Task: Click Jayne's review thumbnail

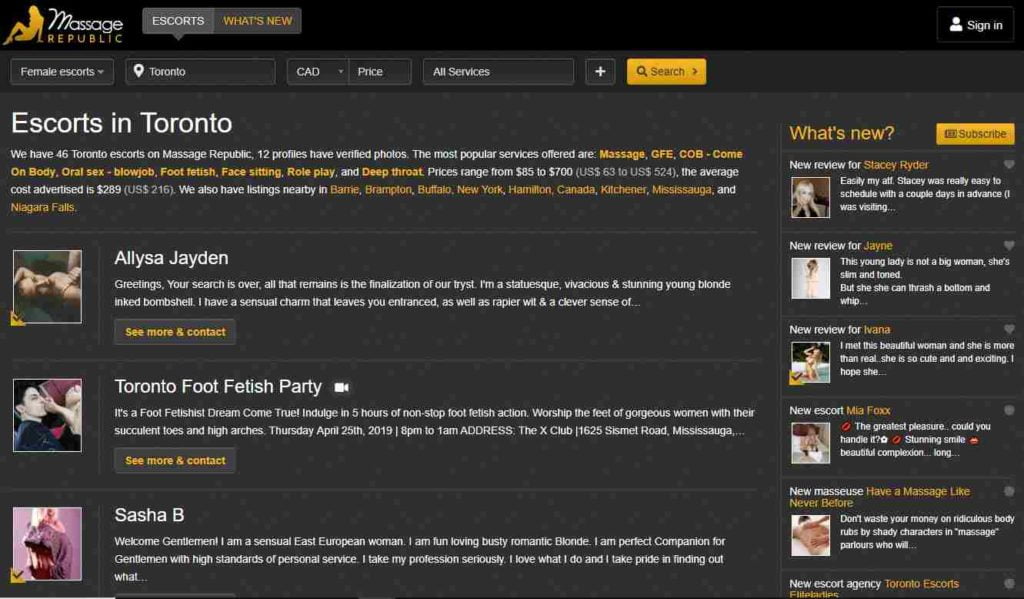Action: (810, 278)
